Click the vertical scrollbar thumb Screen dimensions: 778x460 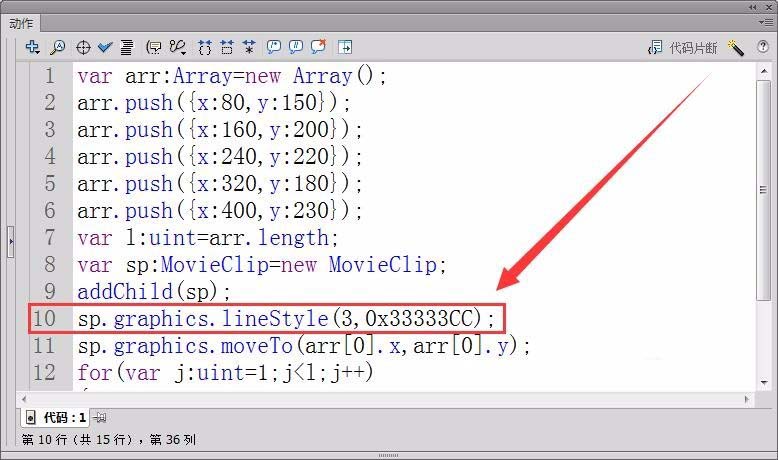tap(763, 190)
